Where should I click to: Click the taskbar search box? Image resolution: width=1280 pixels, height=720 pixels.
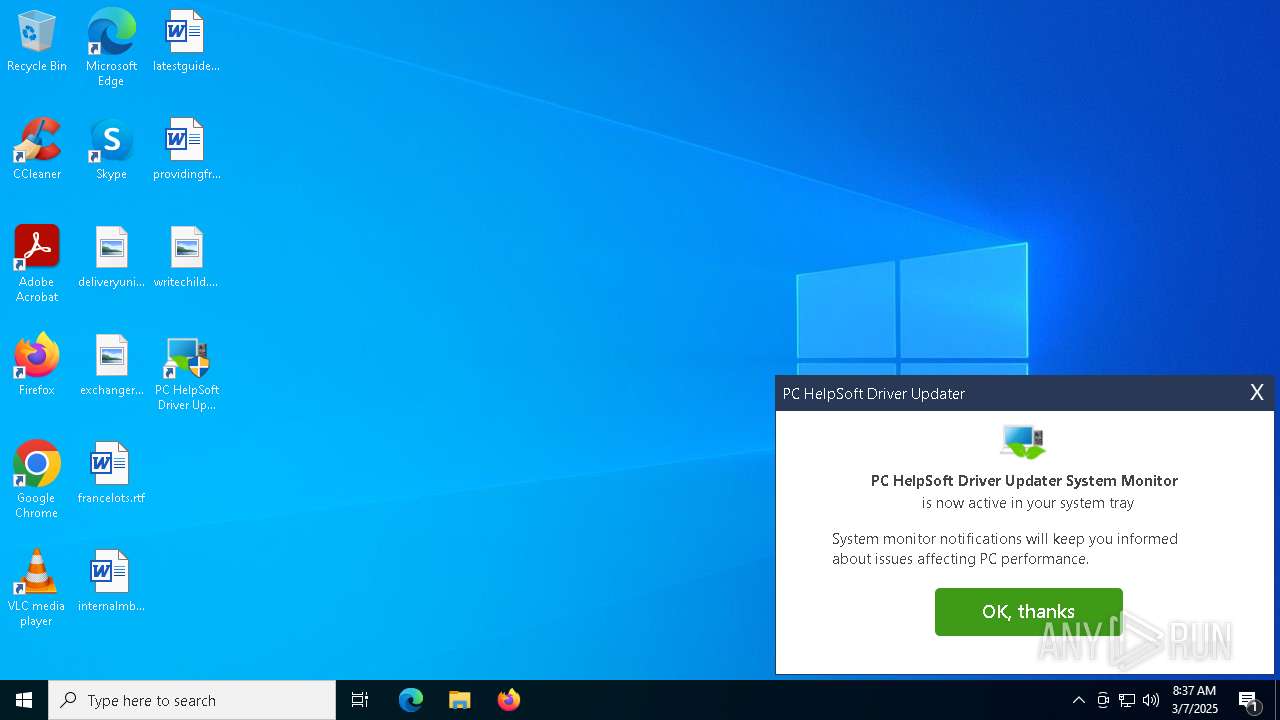click(x=192, y=700)
